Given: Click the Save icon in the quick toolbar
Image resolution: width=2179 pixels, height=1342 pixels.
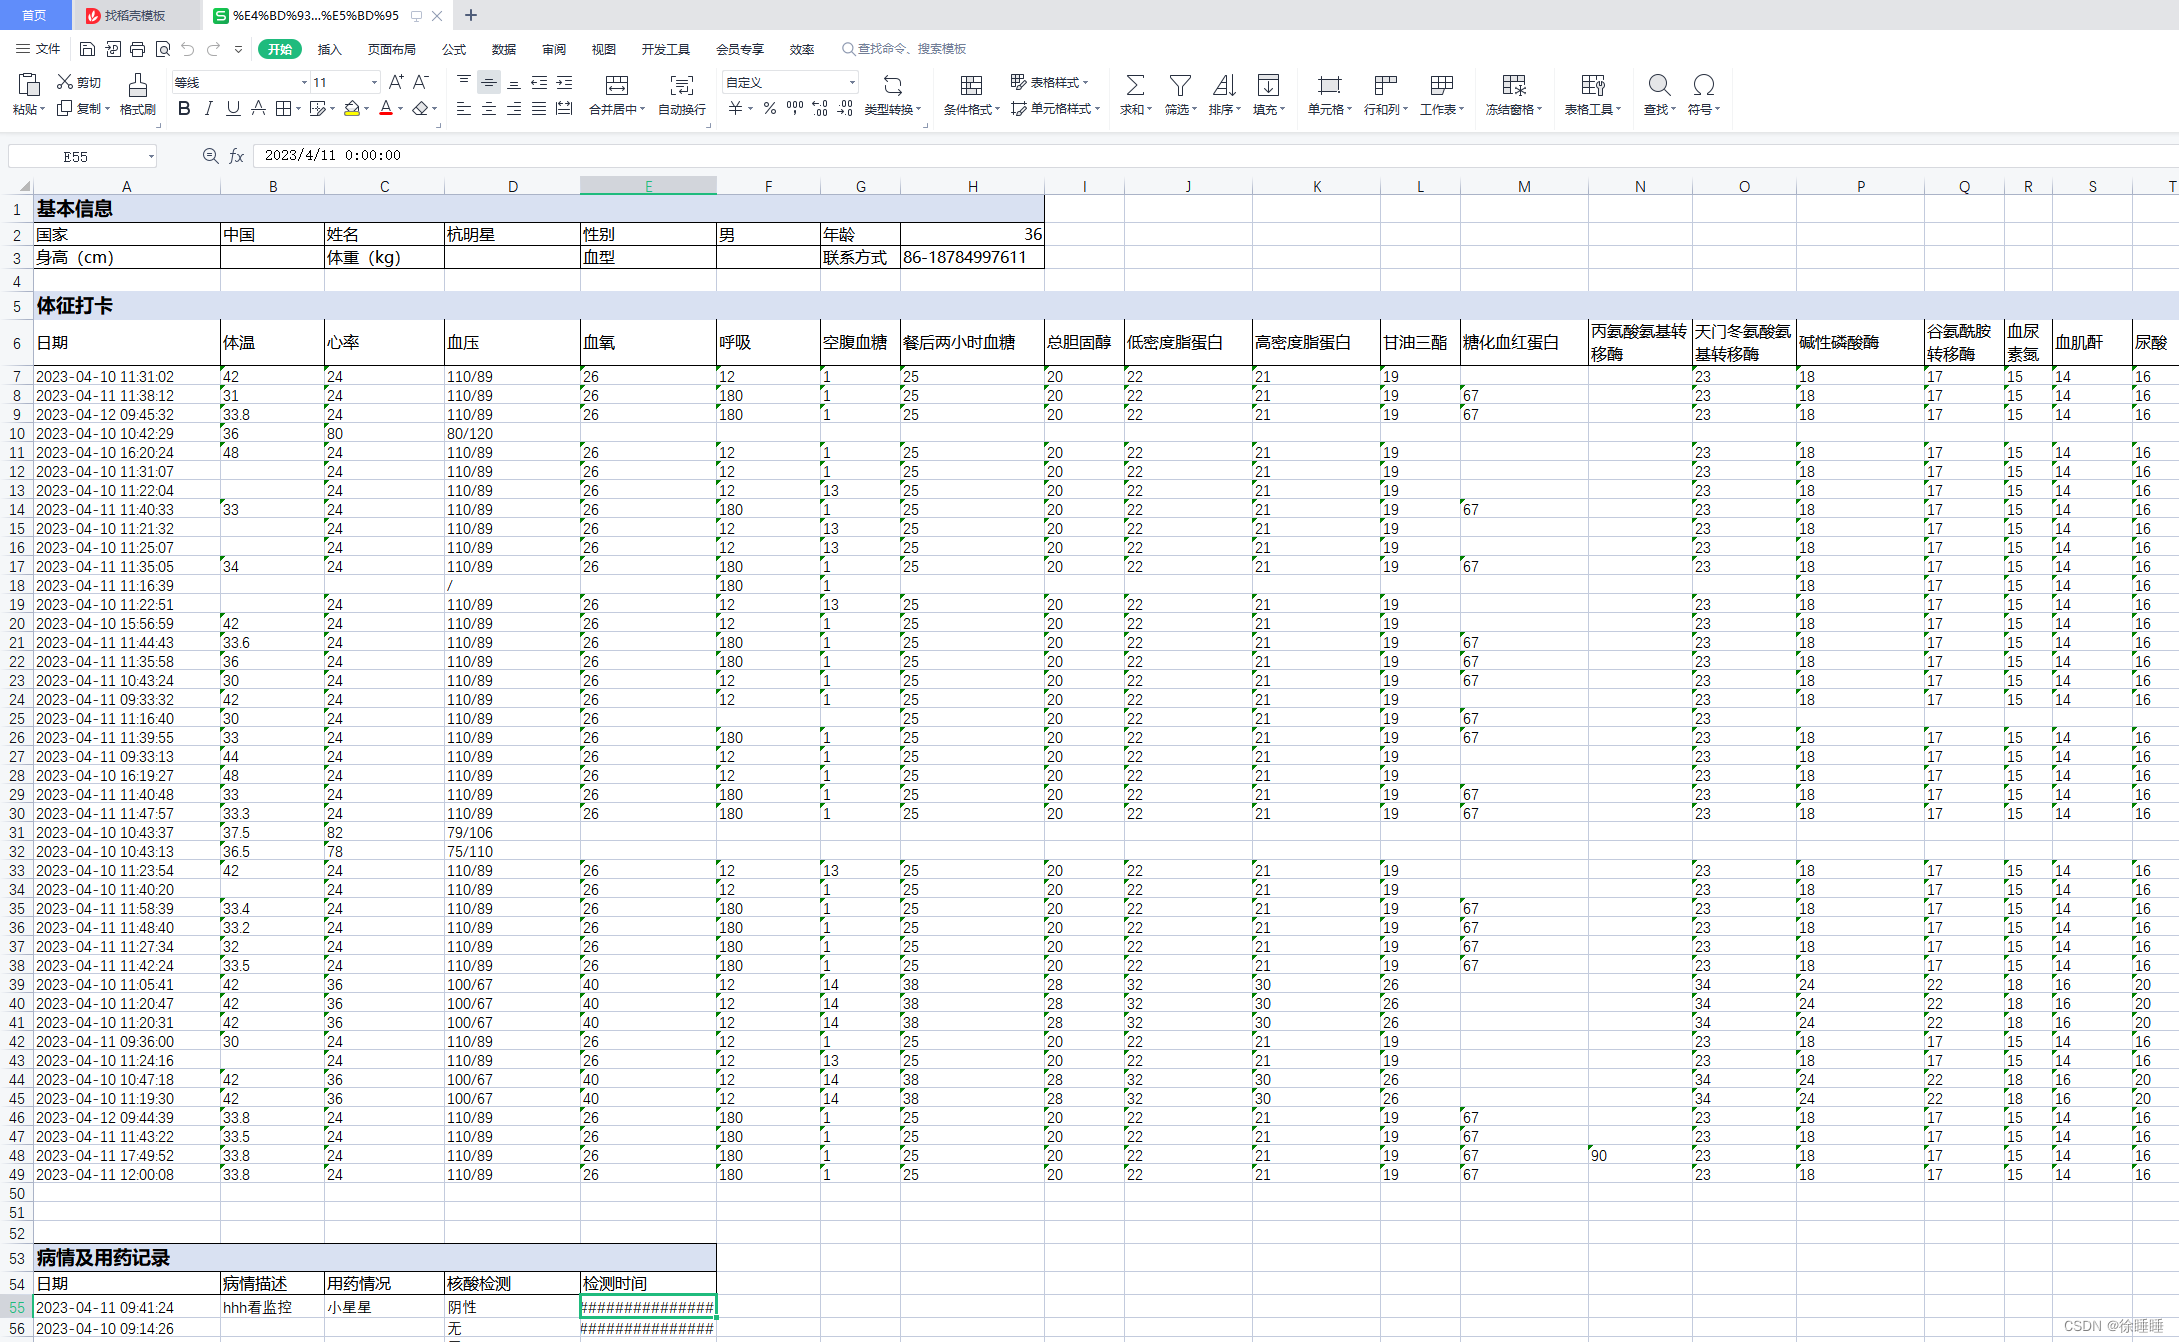Looking at the screenshot, I should pyautogui.click(x=87, y=49).
